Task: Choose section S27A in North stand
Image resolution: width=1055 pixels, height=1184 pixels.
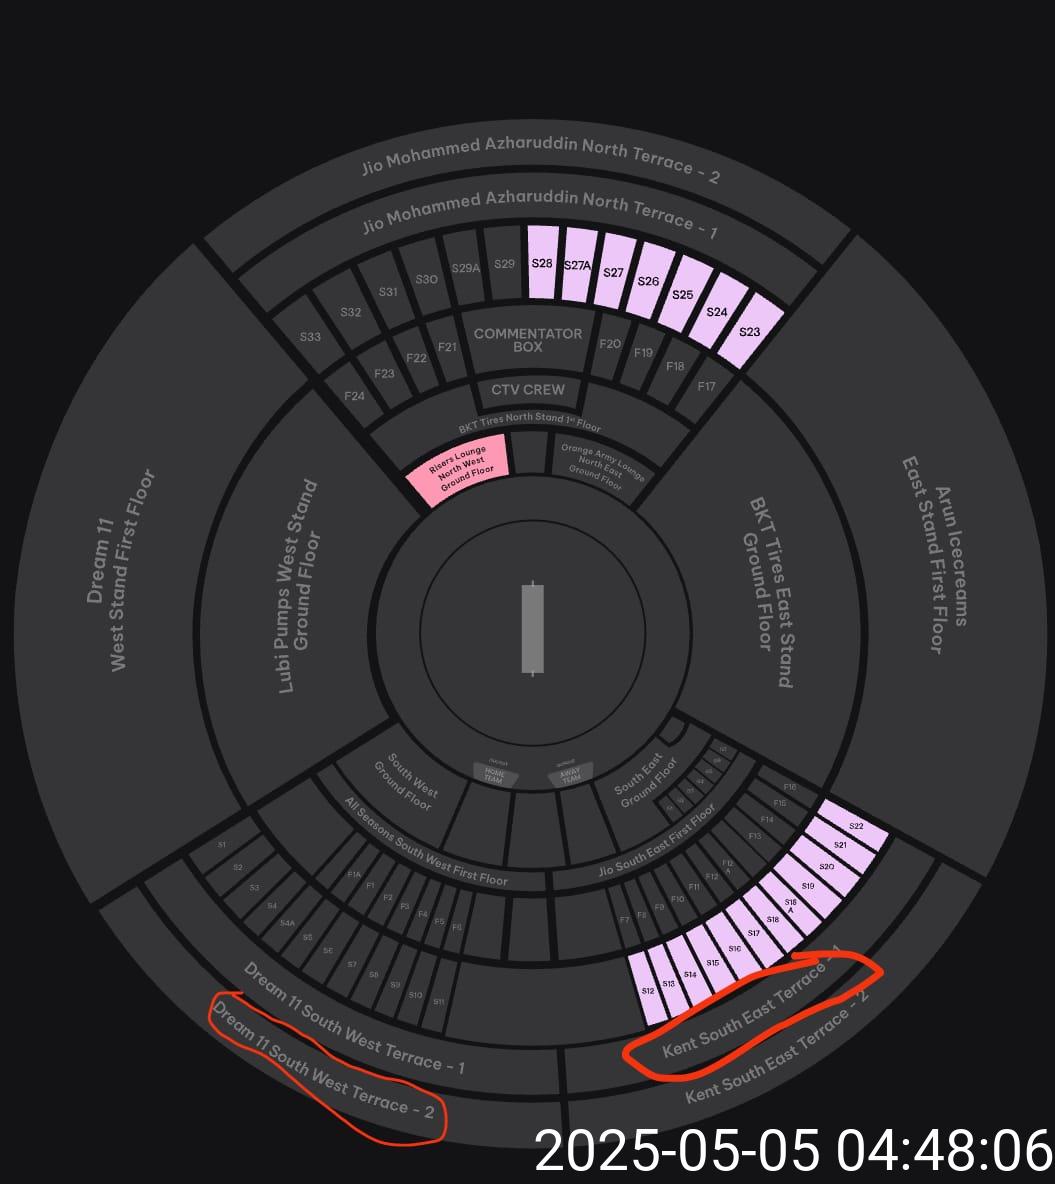Action: tap(577, 266)
